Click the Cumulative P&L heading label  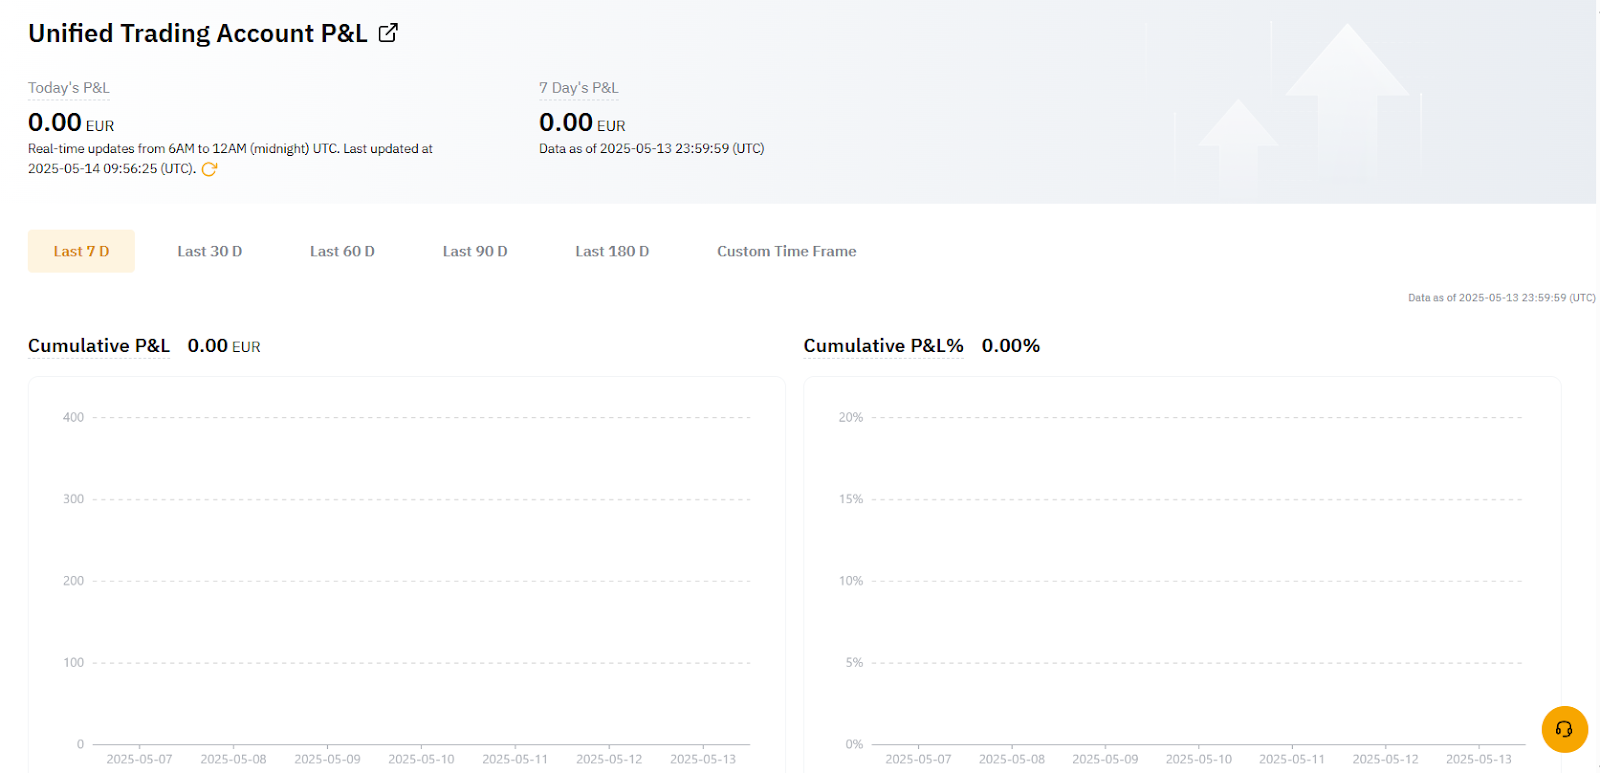[x=99, y=346]
